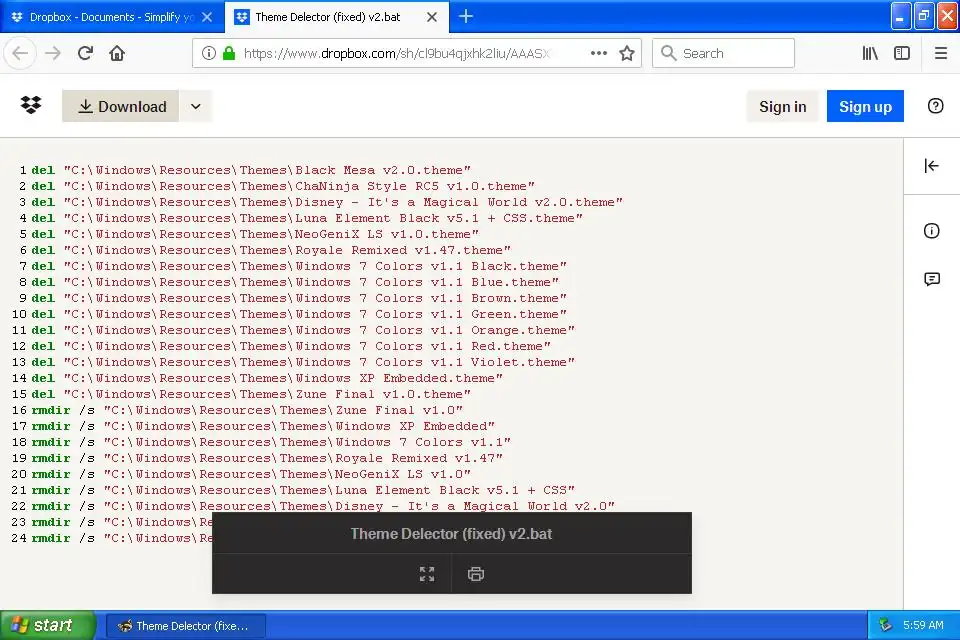This screenshot has width=960, height=640.
Task: Select Theme Delector taskbar window button
Action: pyautogui.click(x=186, y=625)
